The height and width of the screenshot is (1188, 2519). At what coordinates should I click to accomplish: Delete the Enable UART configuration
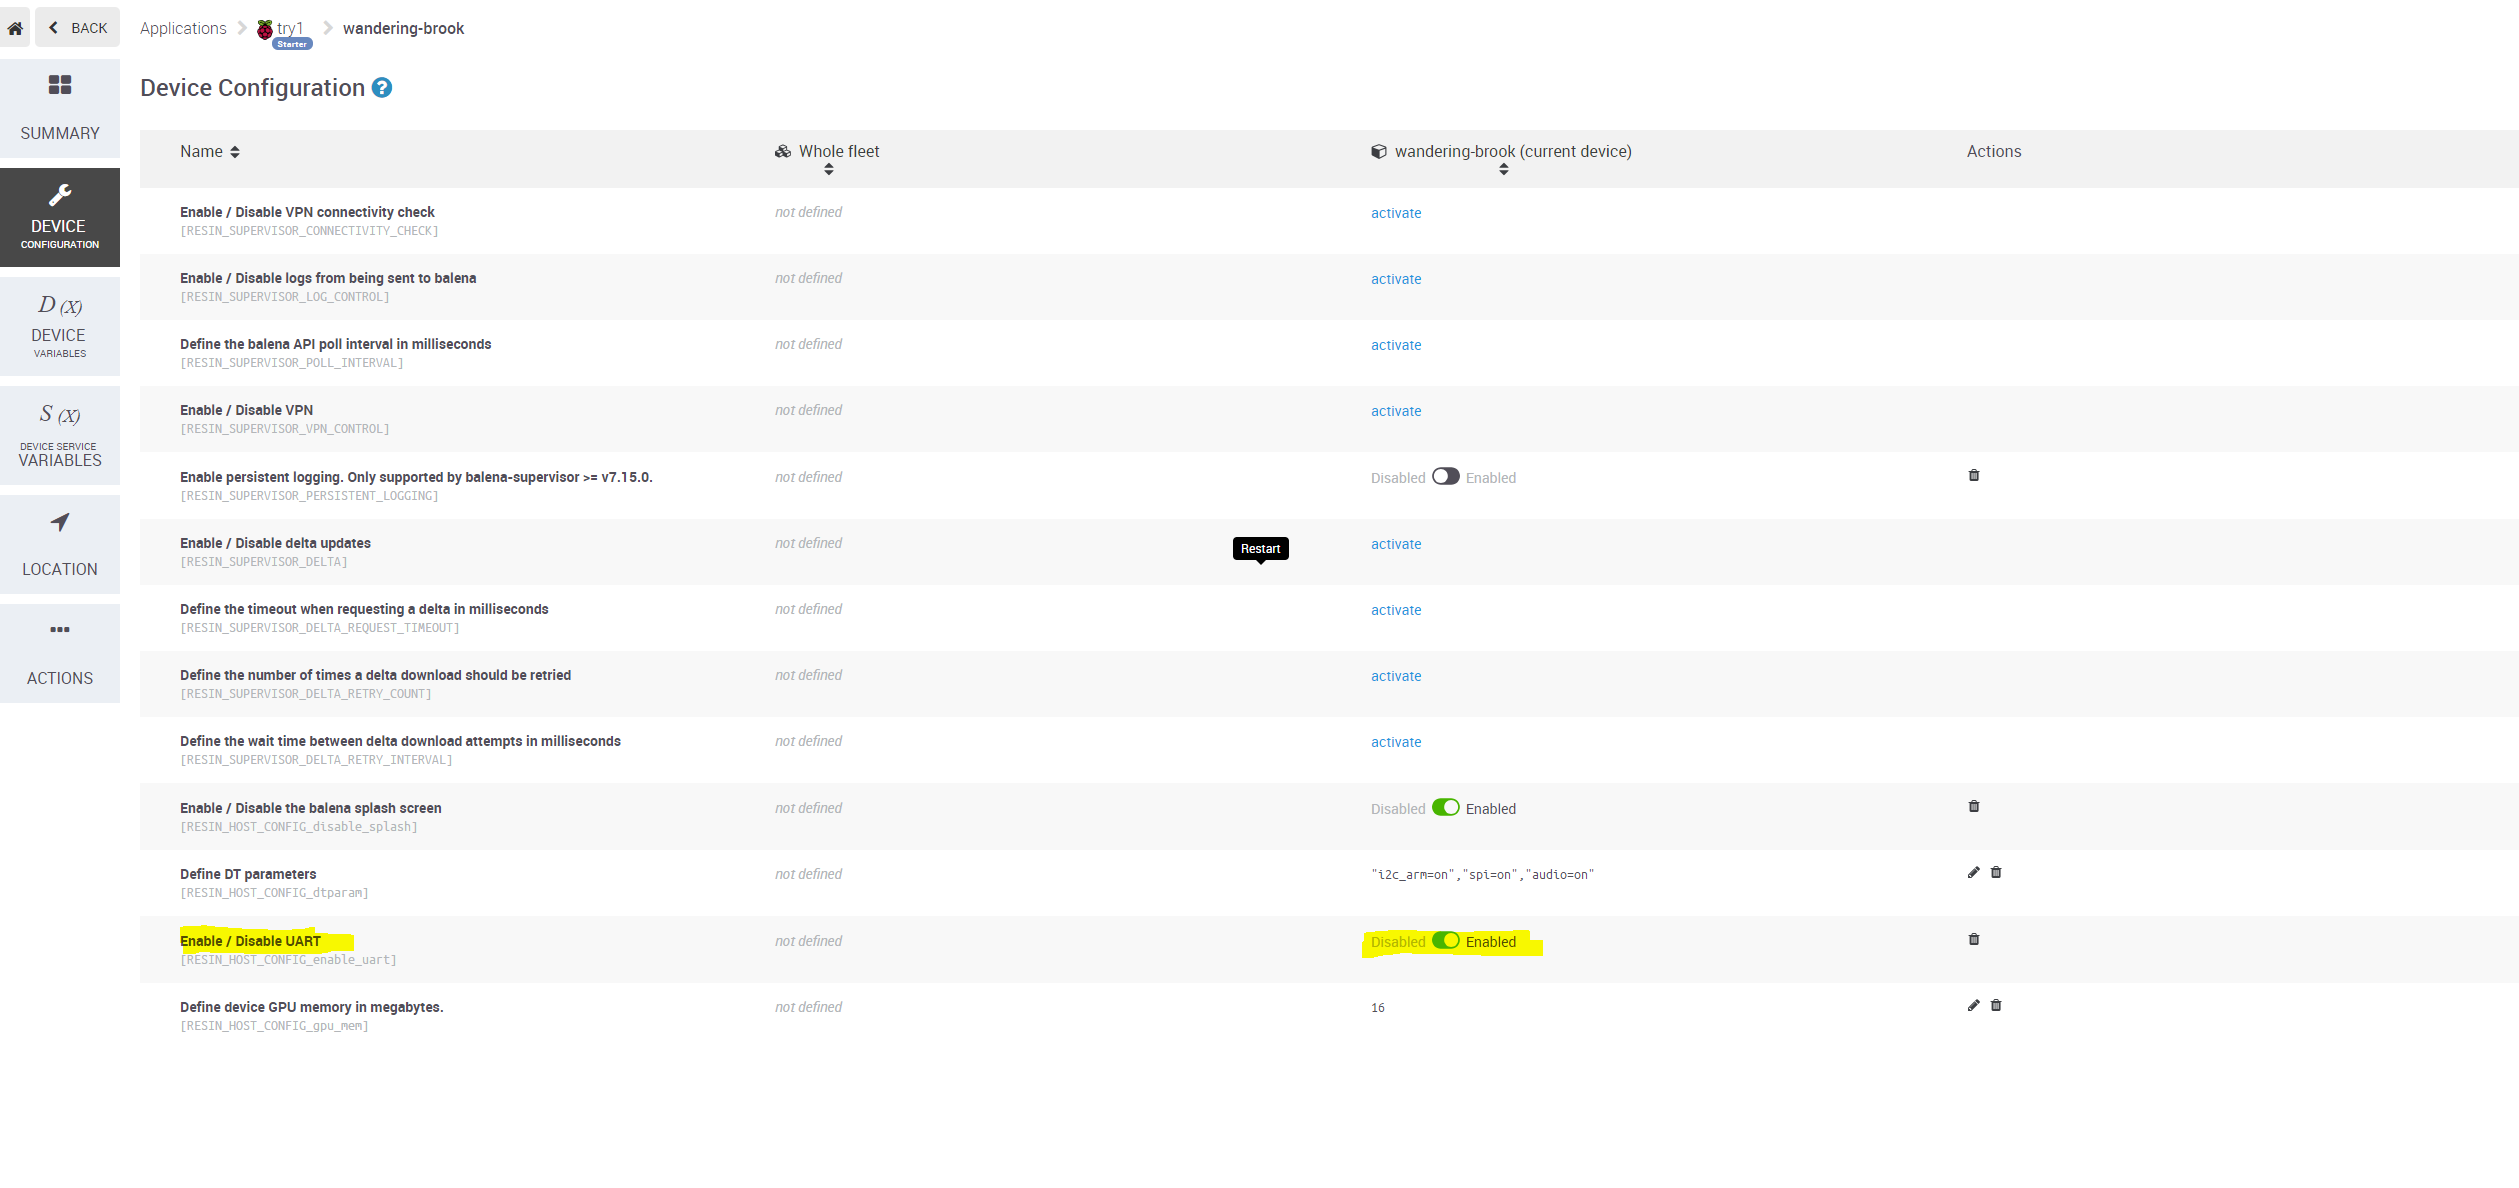tap(1973, 940)
